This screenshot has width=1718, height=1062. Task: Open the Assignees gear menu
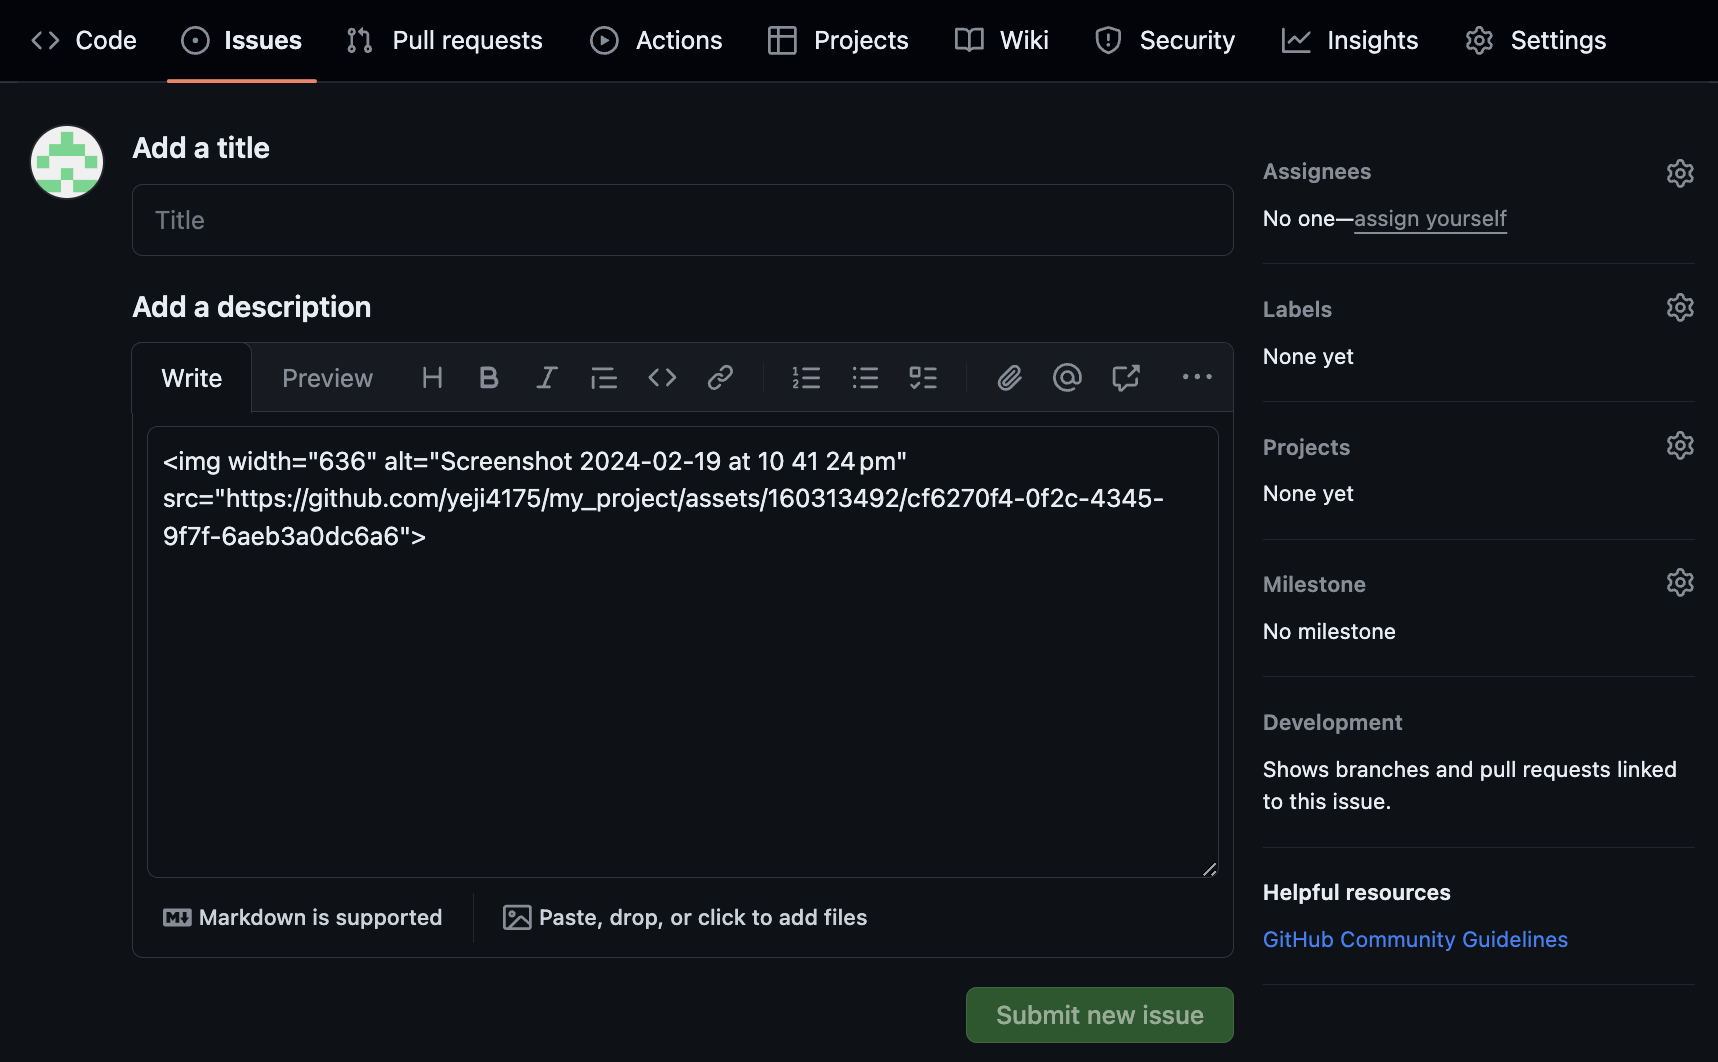point(1680,173)
